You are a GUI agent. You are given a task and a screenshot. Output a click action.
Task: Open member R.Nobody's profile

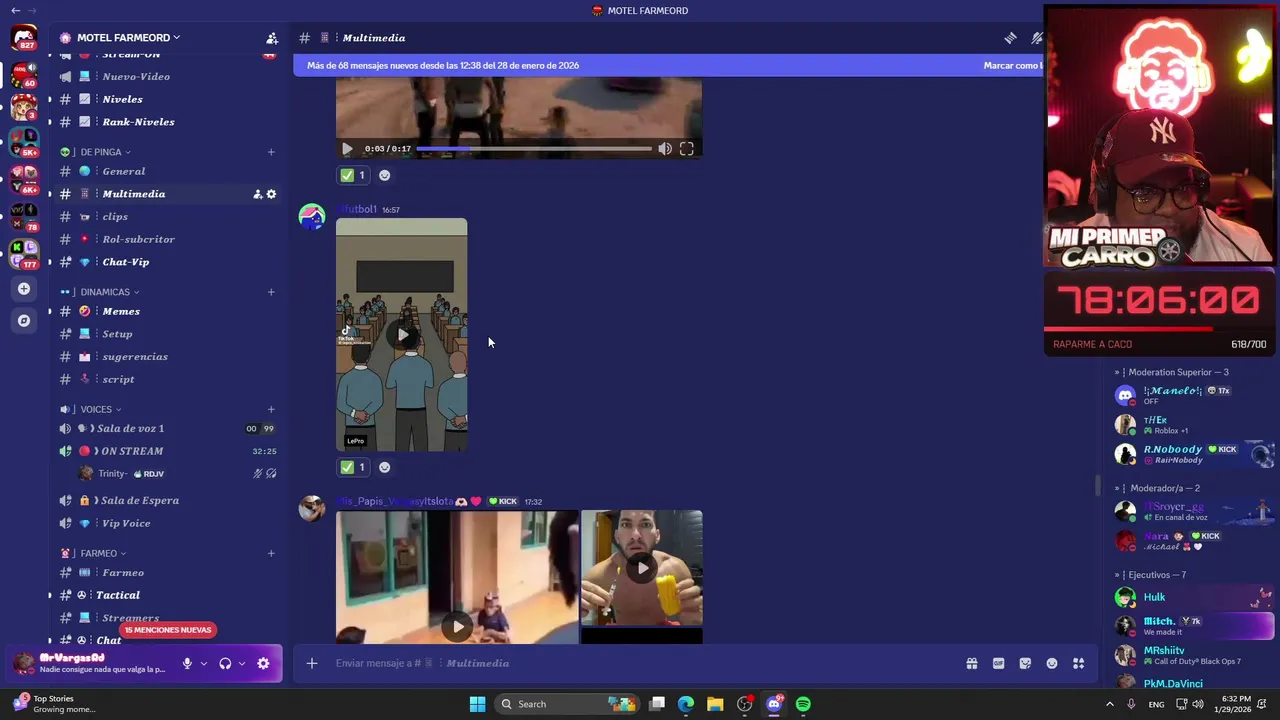(1193, 454)
